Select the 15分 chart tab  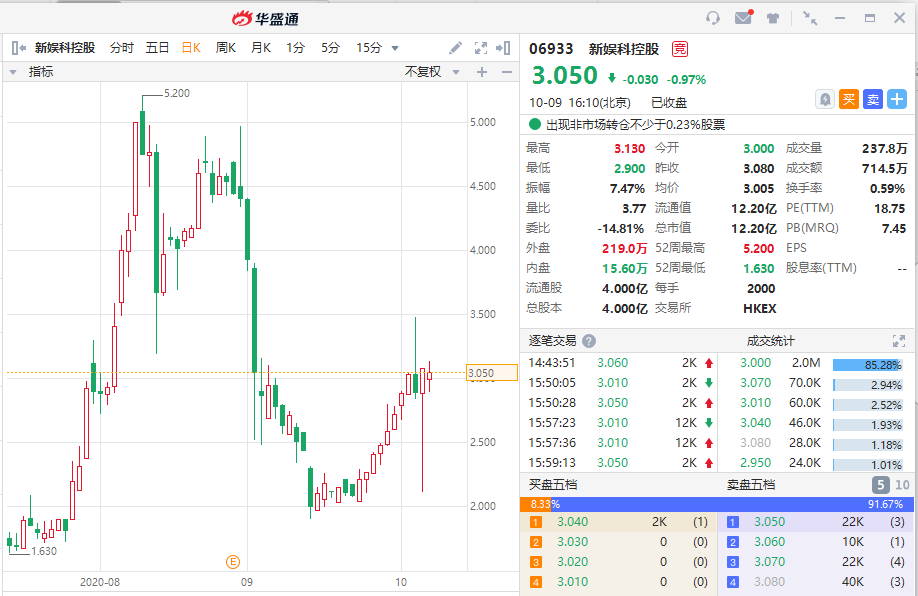point(369,48)
